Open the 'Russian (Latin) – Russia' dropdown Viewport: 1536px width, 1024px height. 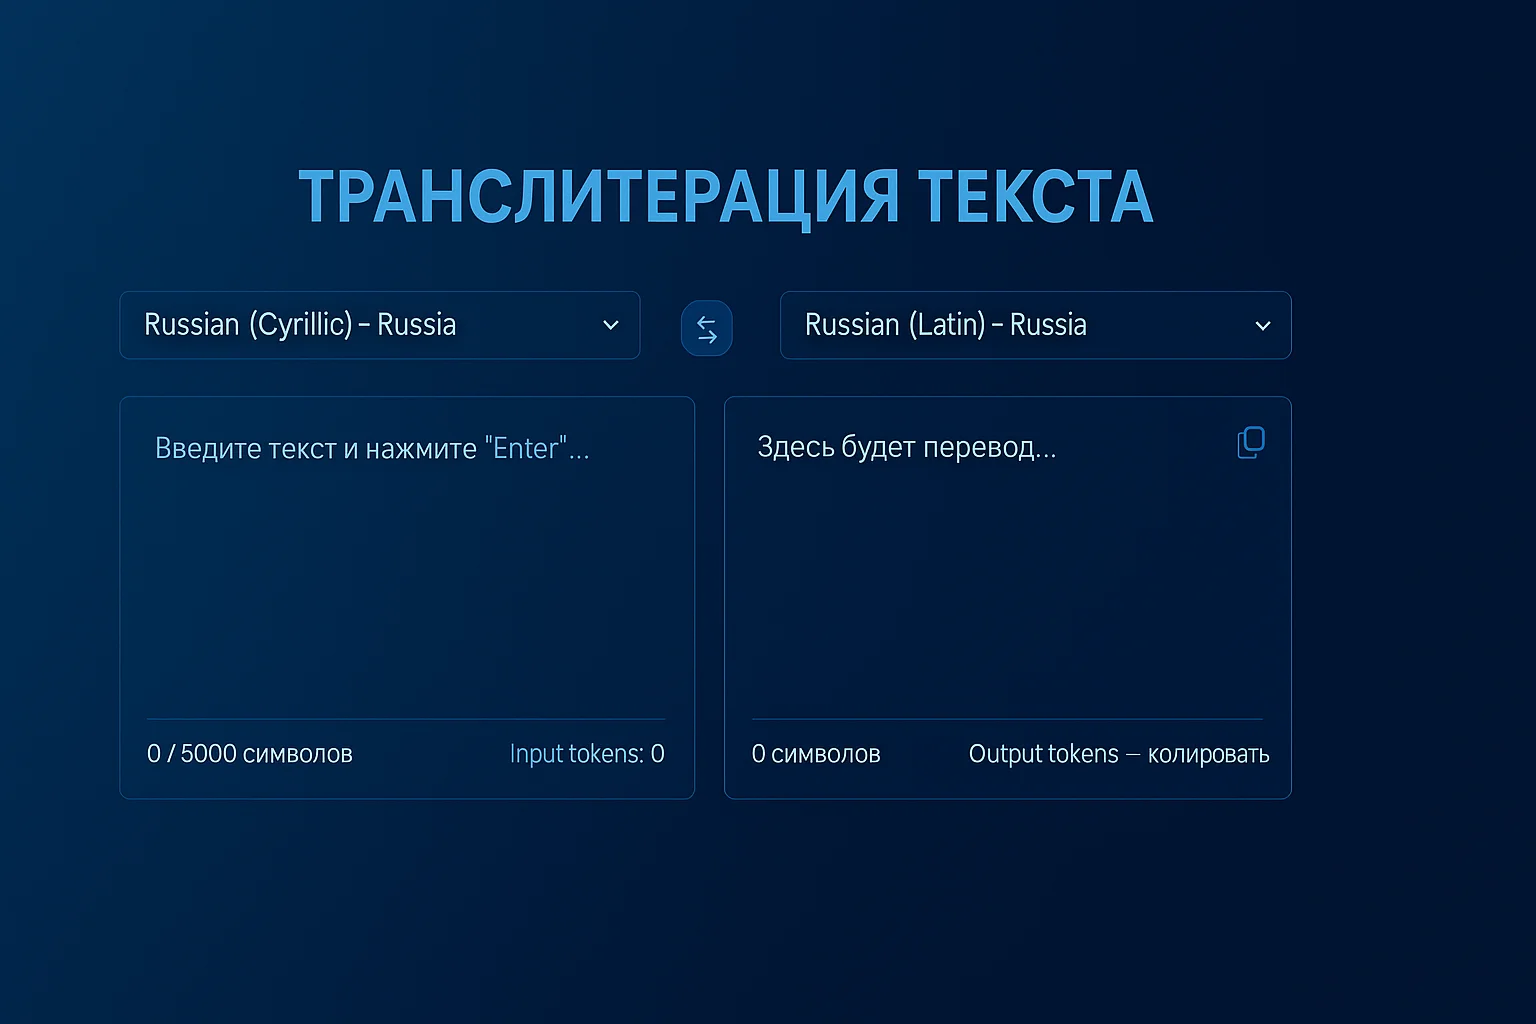pyautogui.click(x=1035, y=325)
